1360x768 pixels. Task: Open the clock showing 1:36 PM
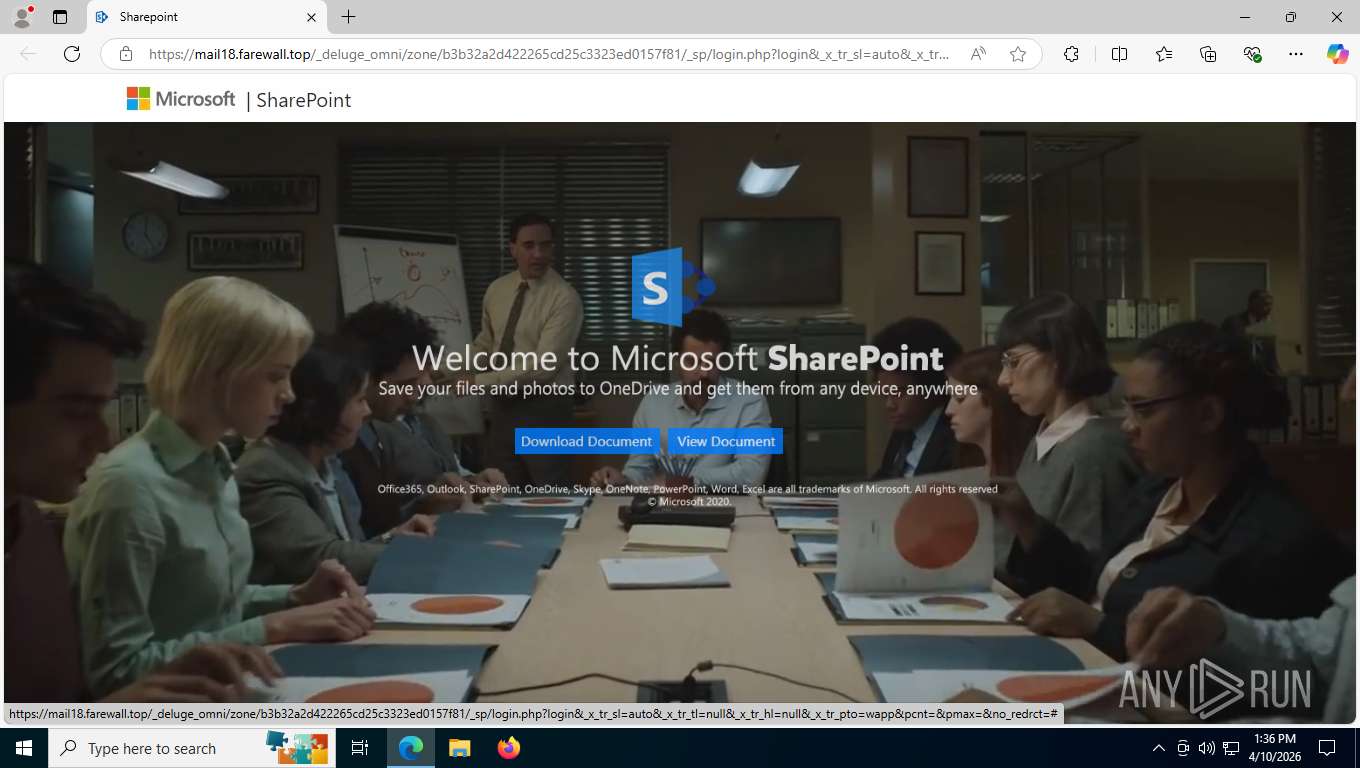pyautogui.click(x=1274, y=748)
